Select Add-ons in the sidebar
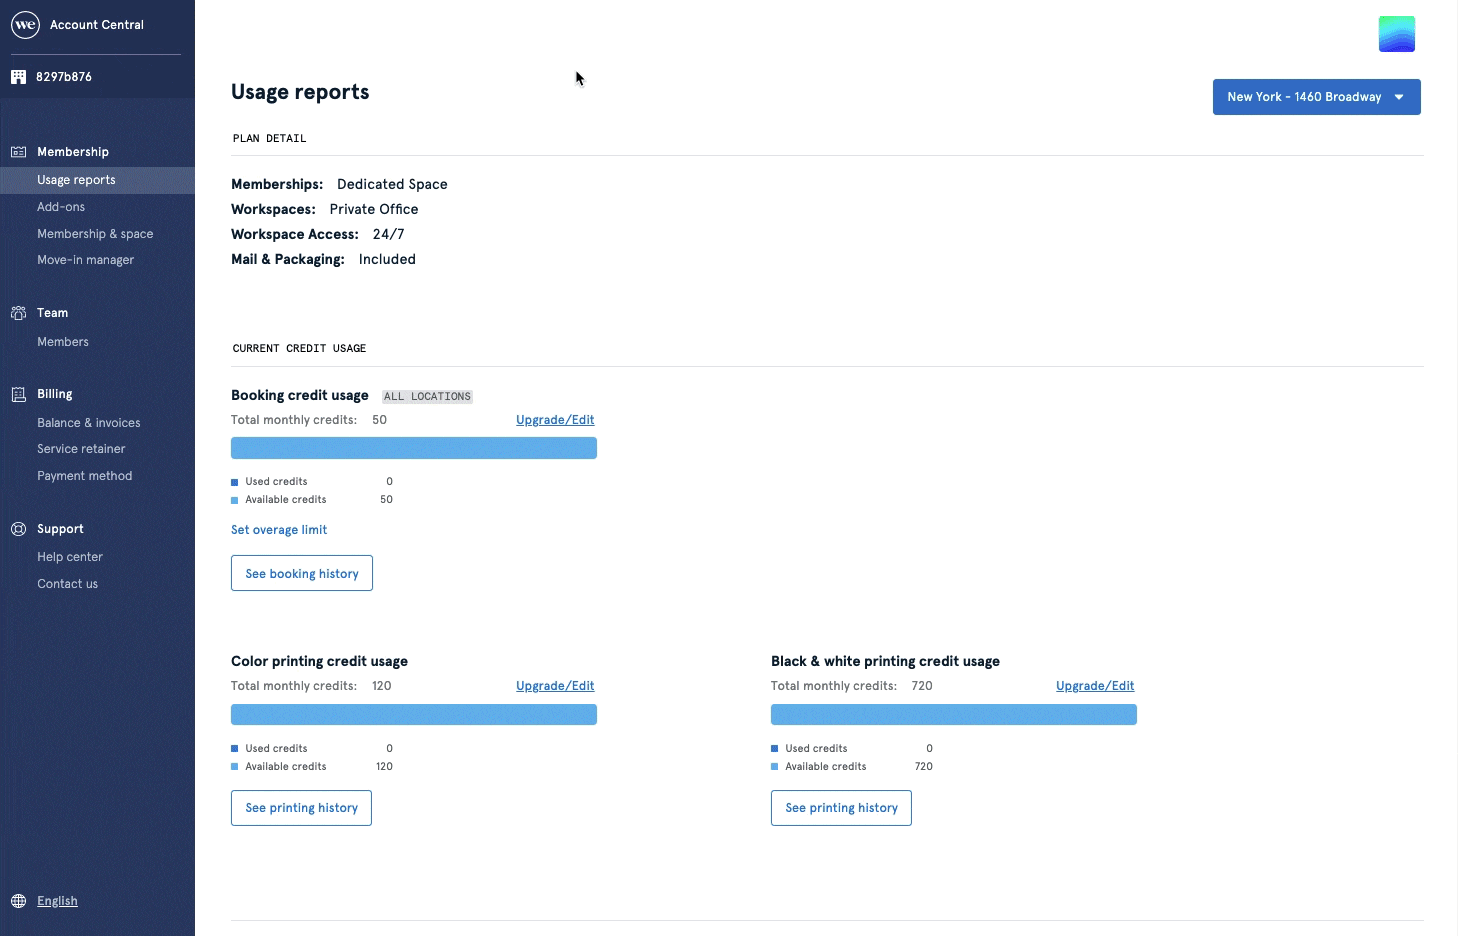 tap(61, 206)
